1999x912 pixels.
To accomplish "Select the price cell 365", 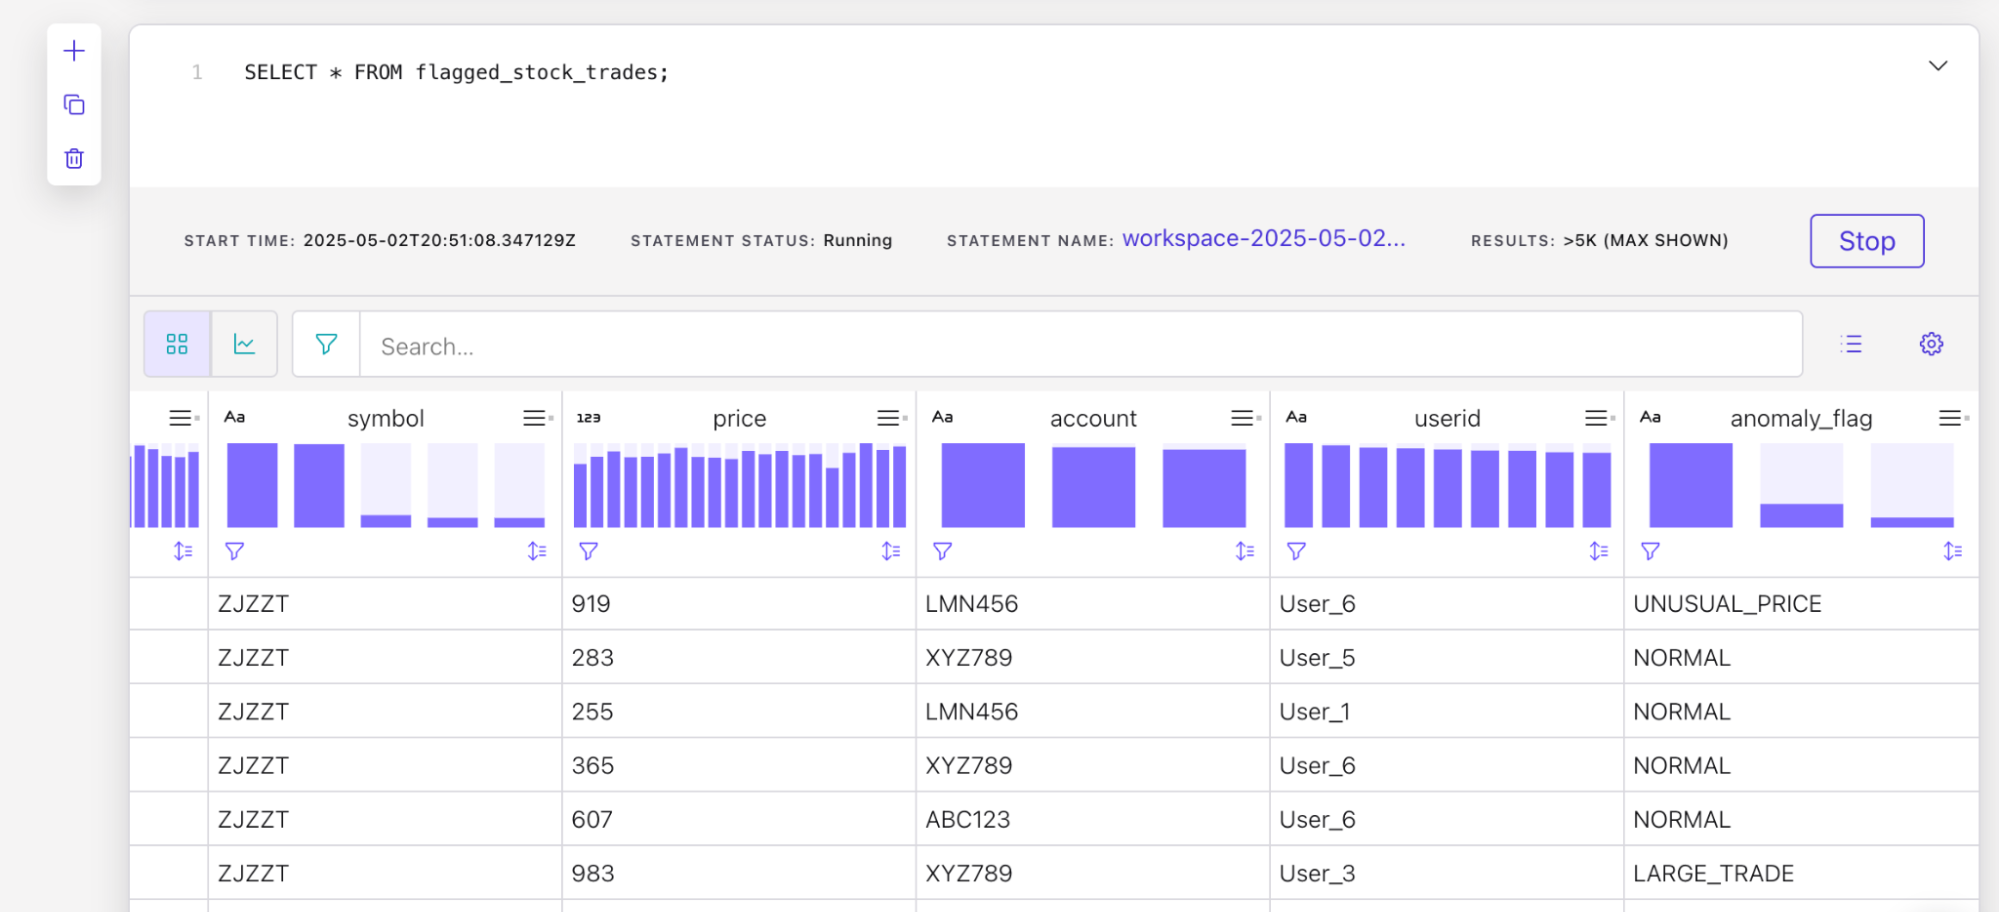I will 739,766.
